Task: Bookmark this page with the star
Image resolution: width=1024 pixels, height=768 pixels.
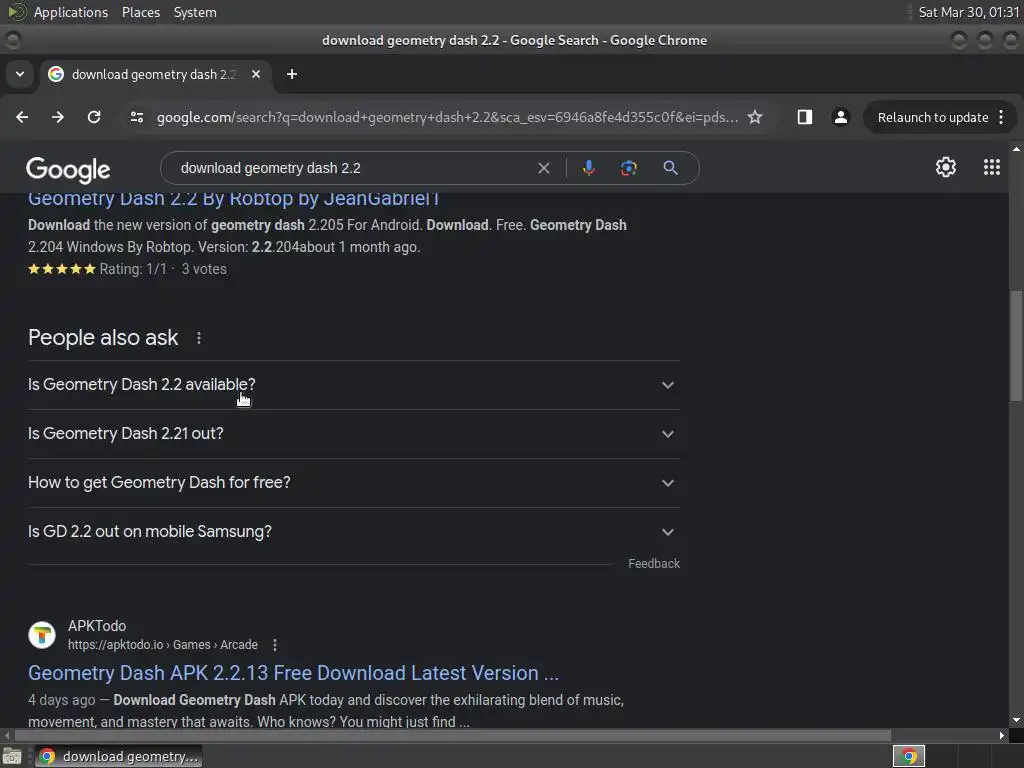Action: point(755,117)
